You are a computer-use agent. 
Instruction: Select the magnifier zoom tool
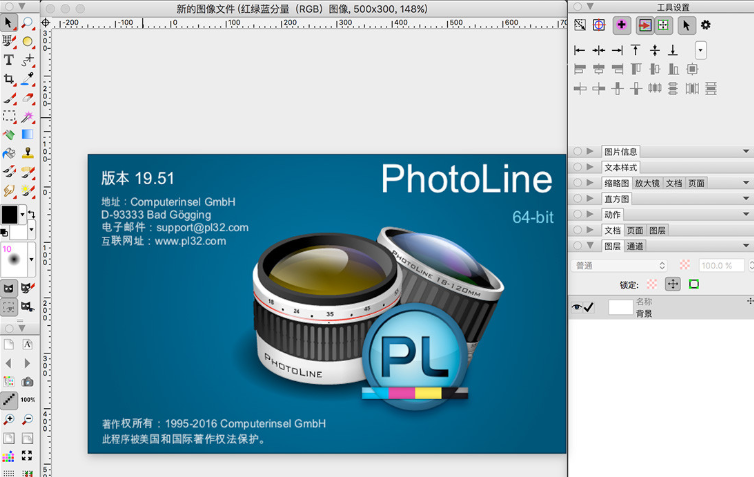coord(28,23)
